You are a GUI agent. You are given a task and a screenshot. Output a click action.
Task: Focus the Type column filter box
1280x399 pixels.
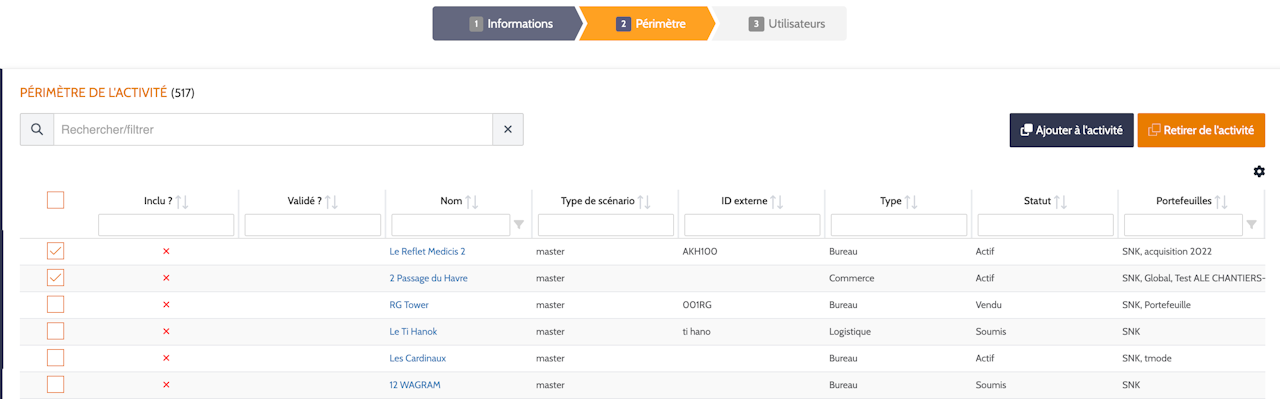(x=899, y=225)
